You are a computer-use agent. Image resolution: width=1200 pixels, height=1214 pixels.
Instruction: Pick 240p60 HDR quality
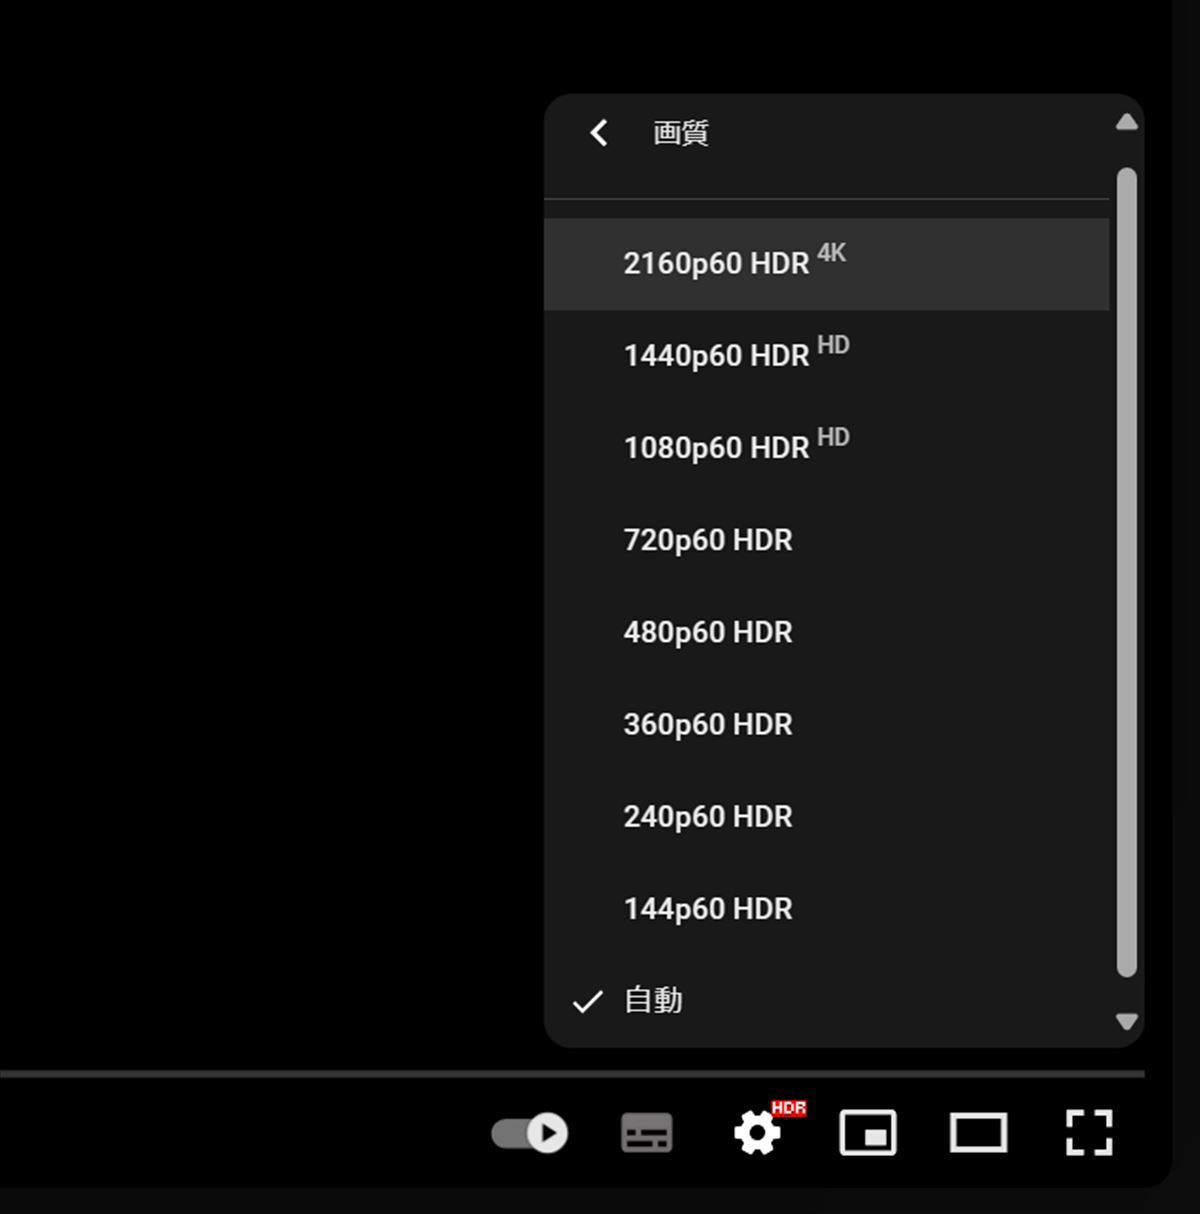coord(826,816)
